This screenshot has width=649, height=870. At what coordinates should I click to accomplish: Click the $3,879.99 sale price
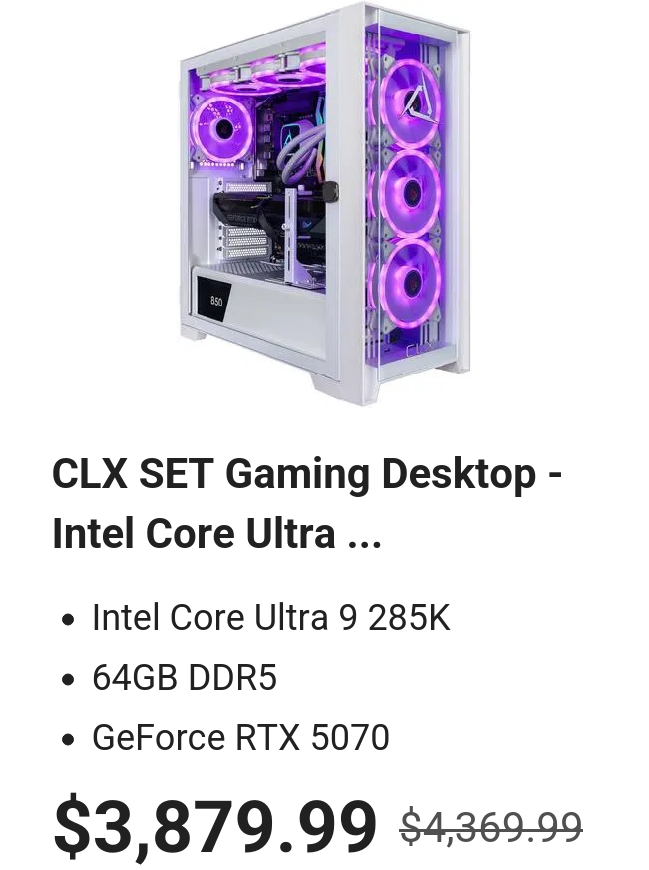[x=215, y=827]
